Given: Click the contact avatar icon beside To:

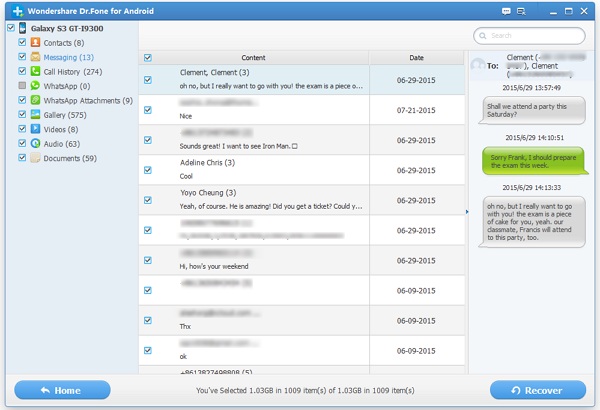Looking at the screenshot, I should pyautogui.click(x=478, y=65).
